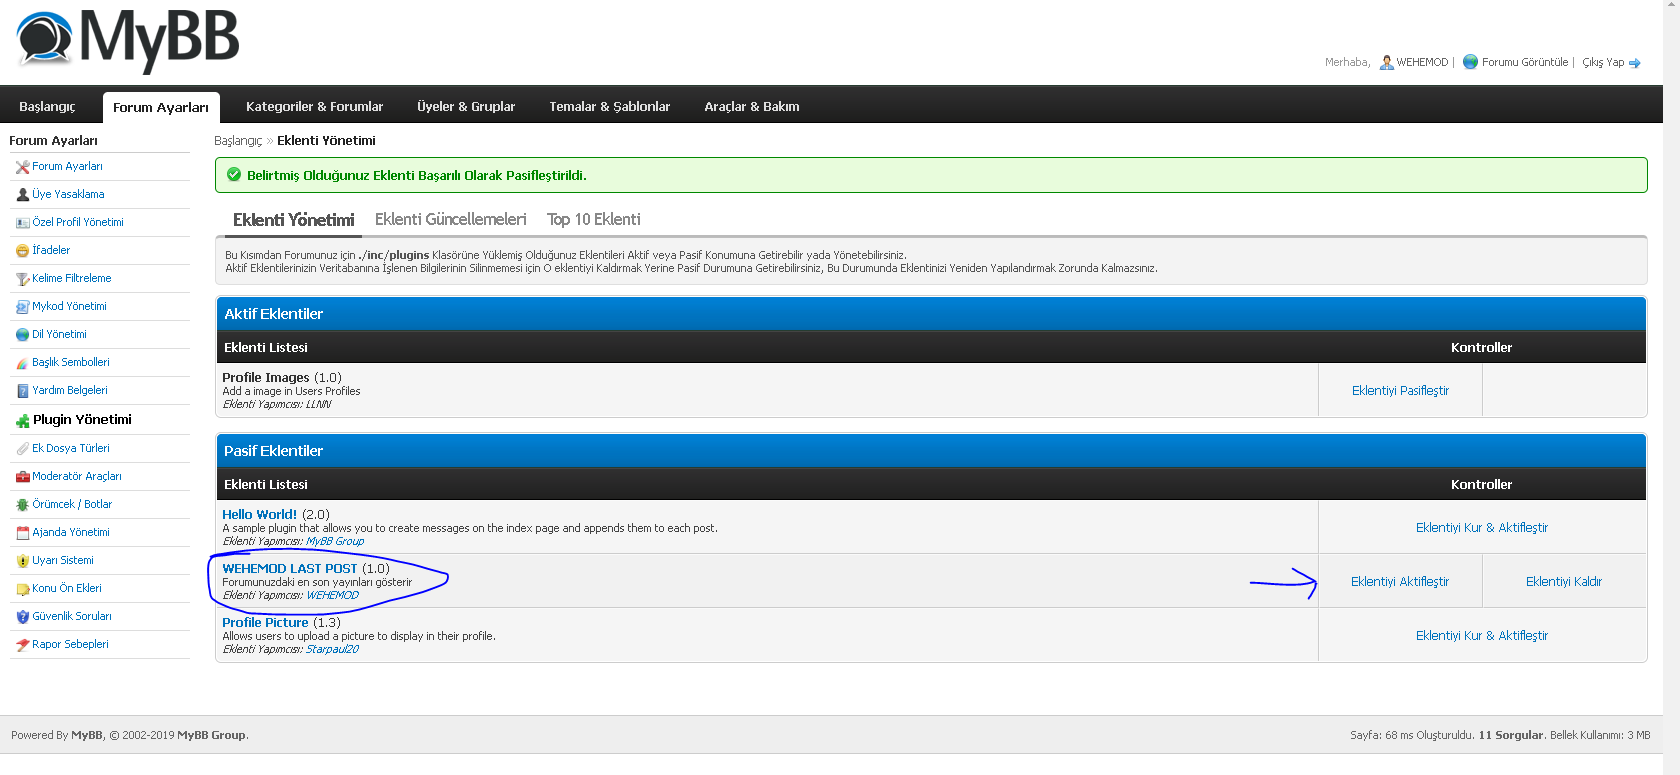1680x775 pixels.
Task: Click the Örümcek / Botlar bug icon
Action: point(23,505)
